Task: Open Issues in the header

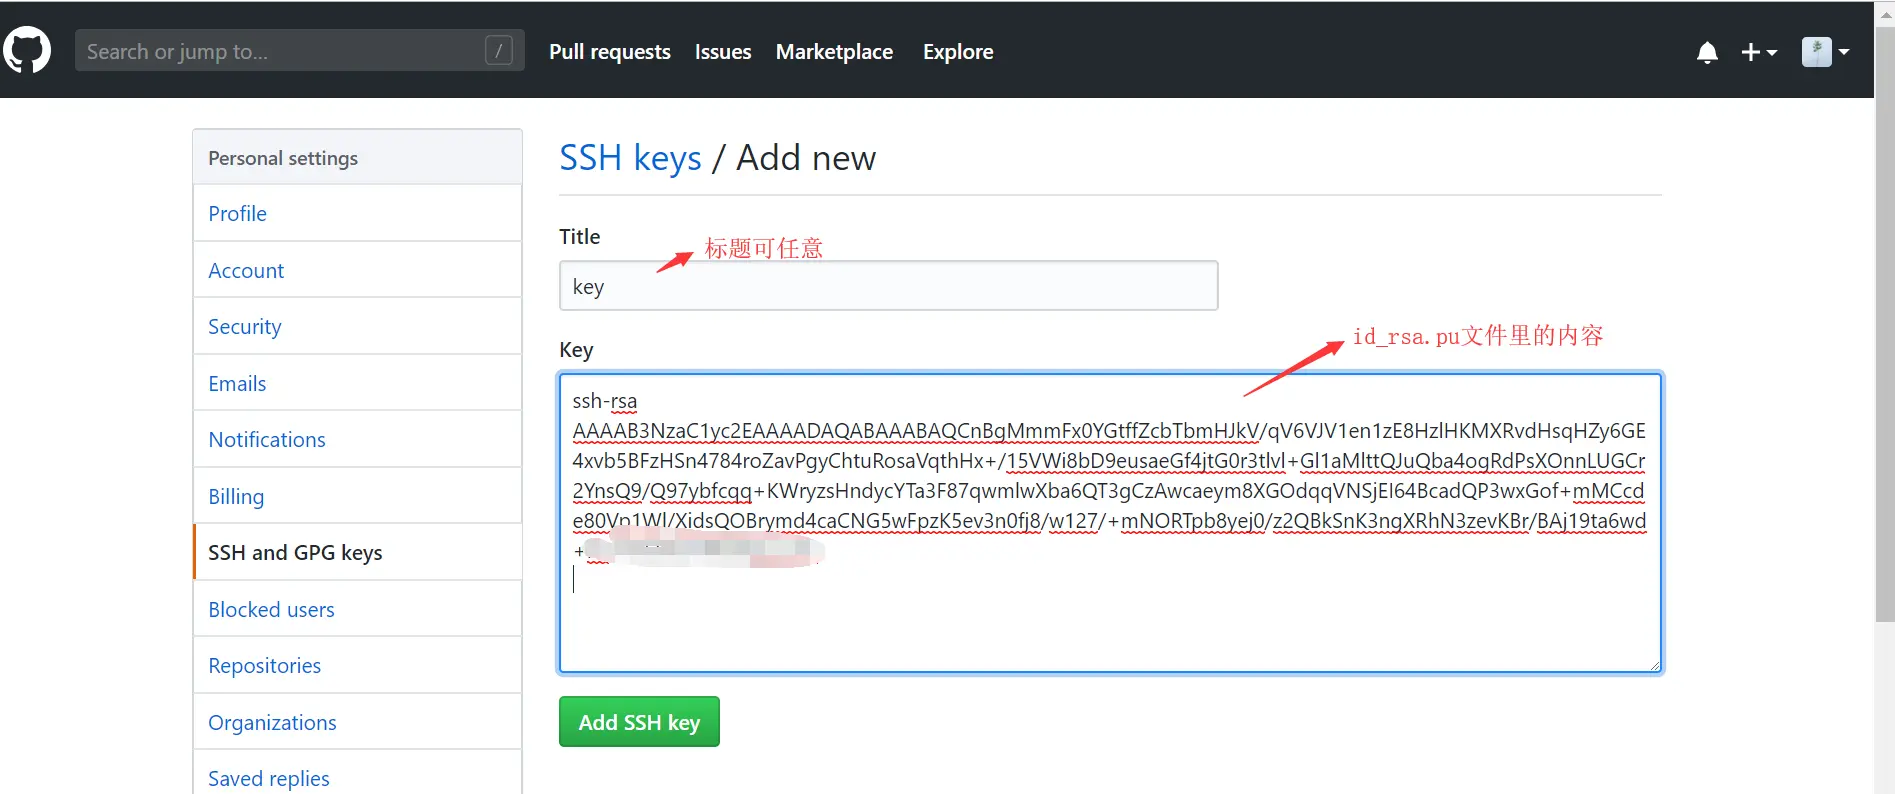Action: coord(723,52)
